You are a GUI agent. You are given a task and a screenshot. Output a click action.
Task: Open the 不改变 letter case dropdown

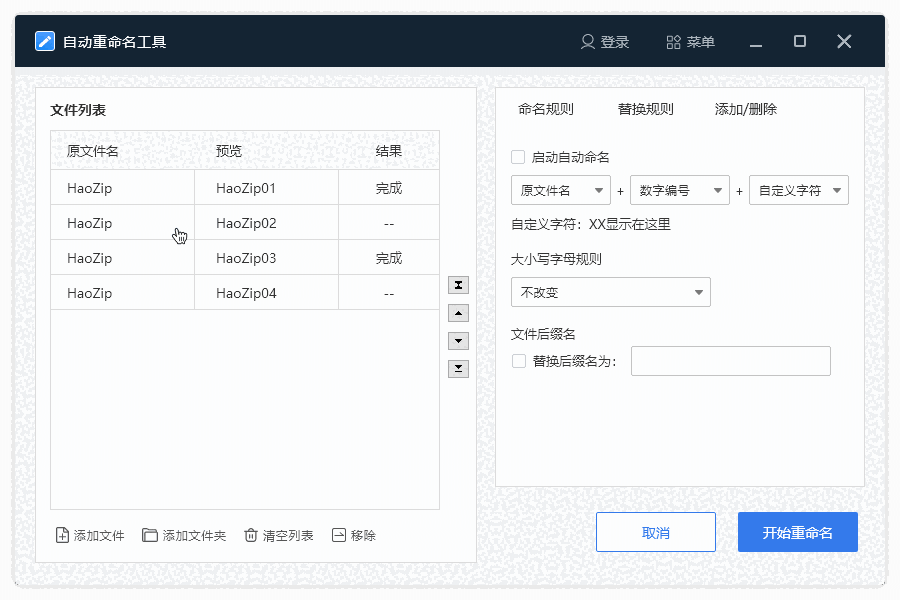pos(610,292)
